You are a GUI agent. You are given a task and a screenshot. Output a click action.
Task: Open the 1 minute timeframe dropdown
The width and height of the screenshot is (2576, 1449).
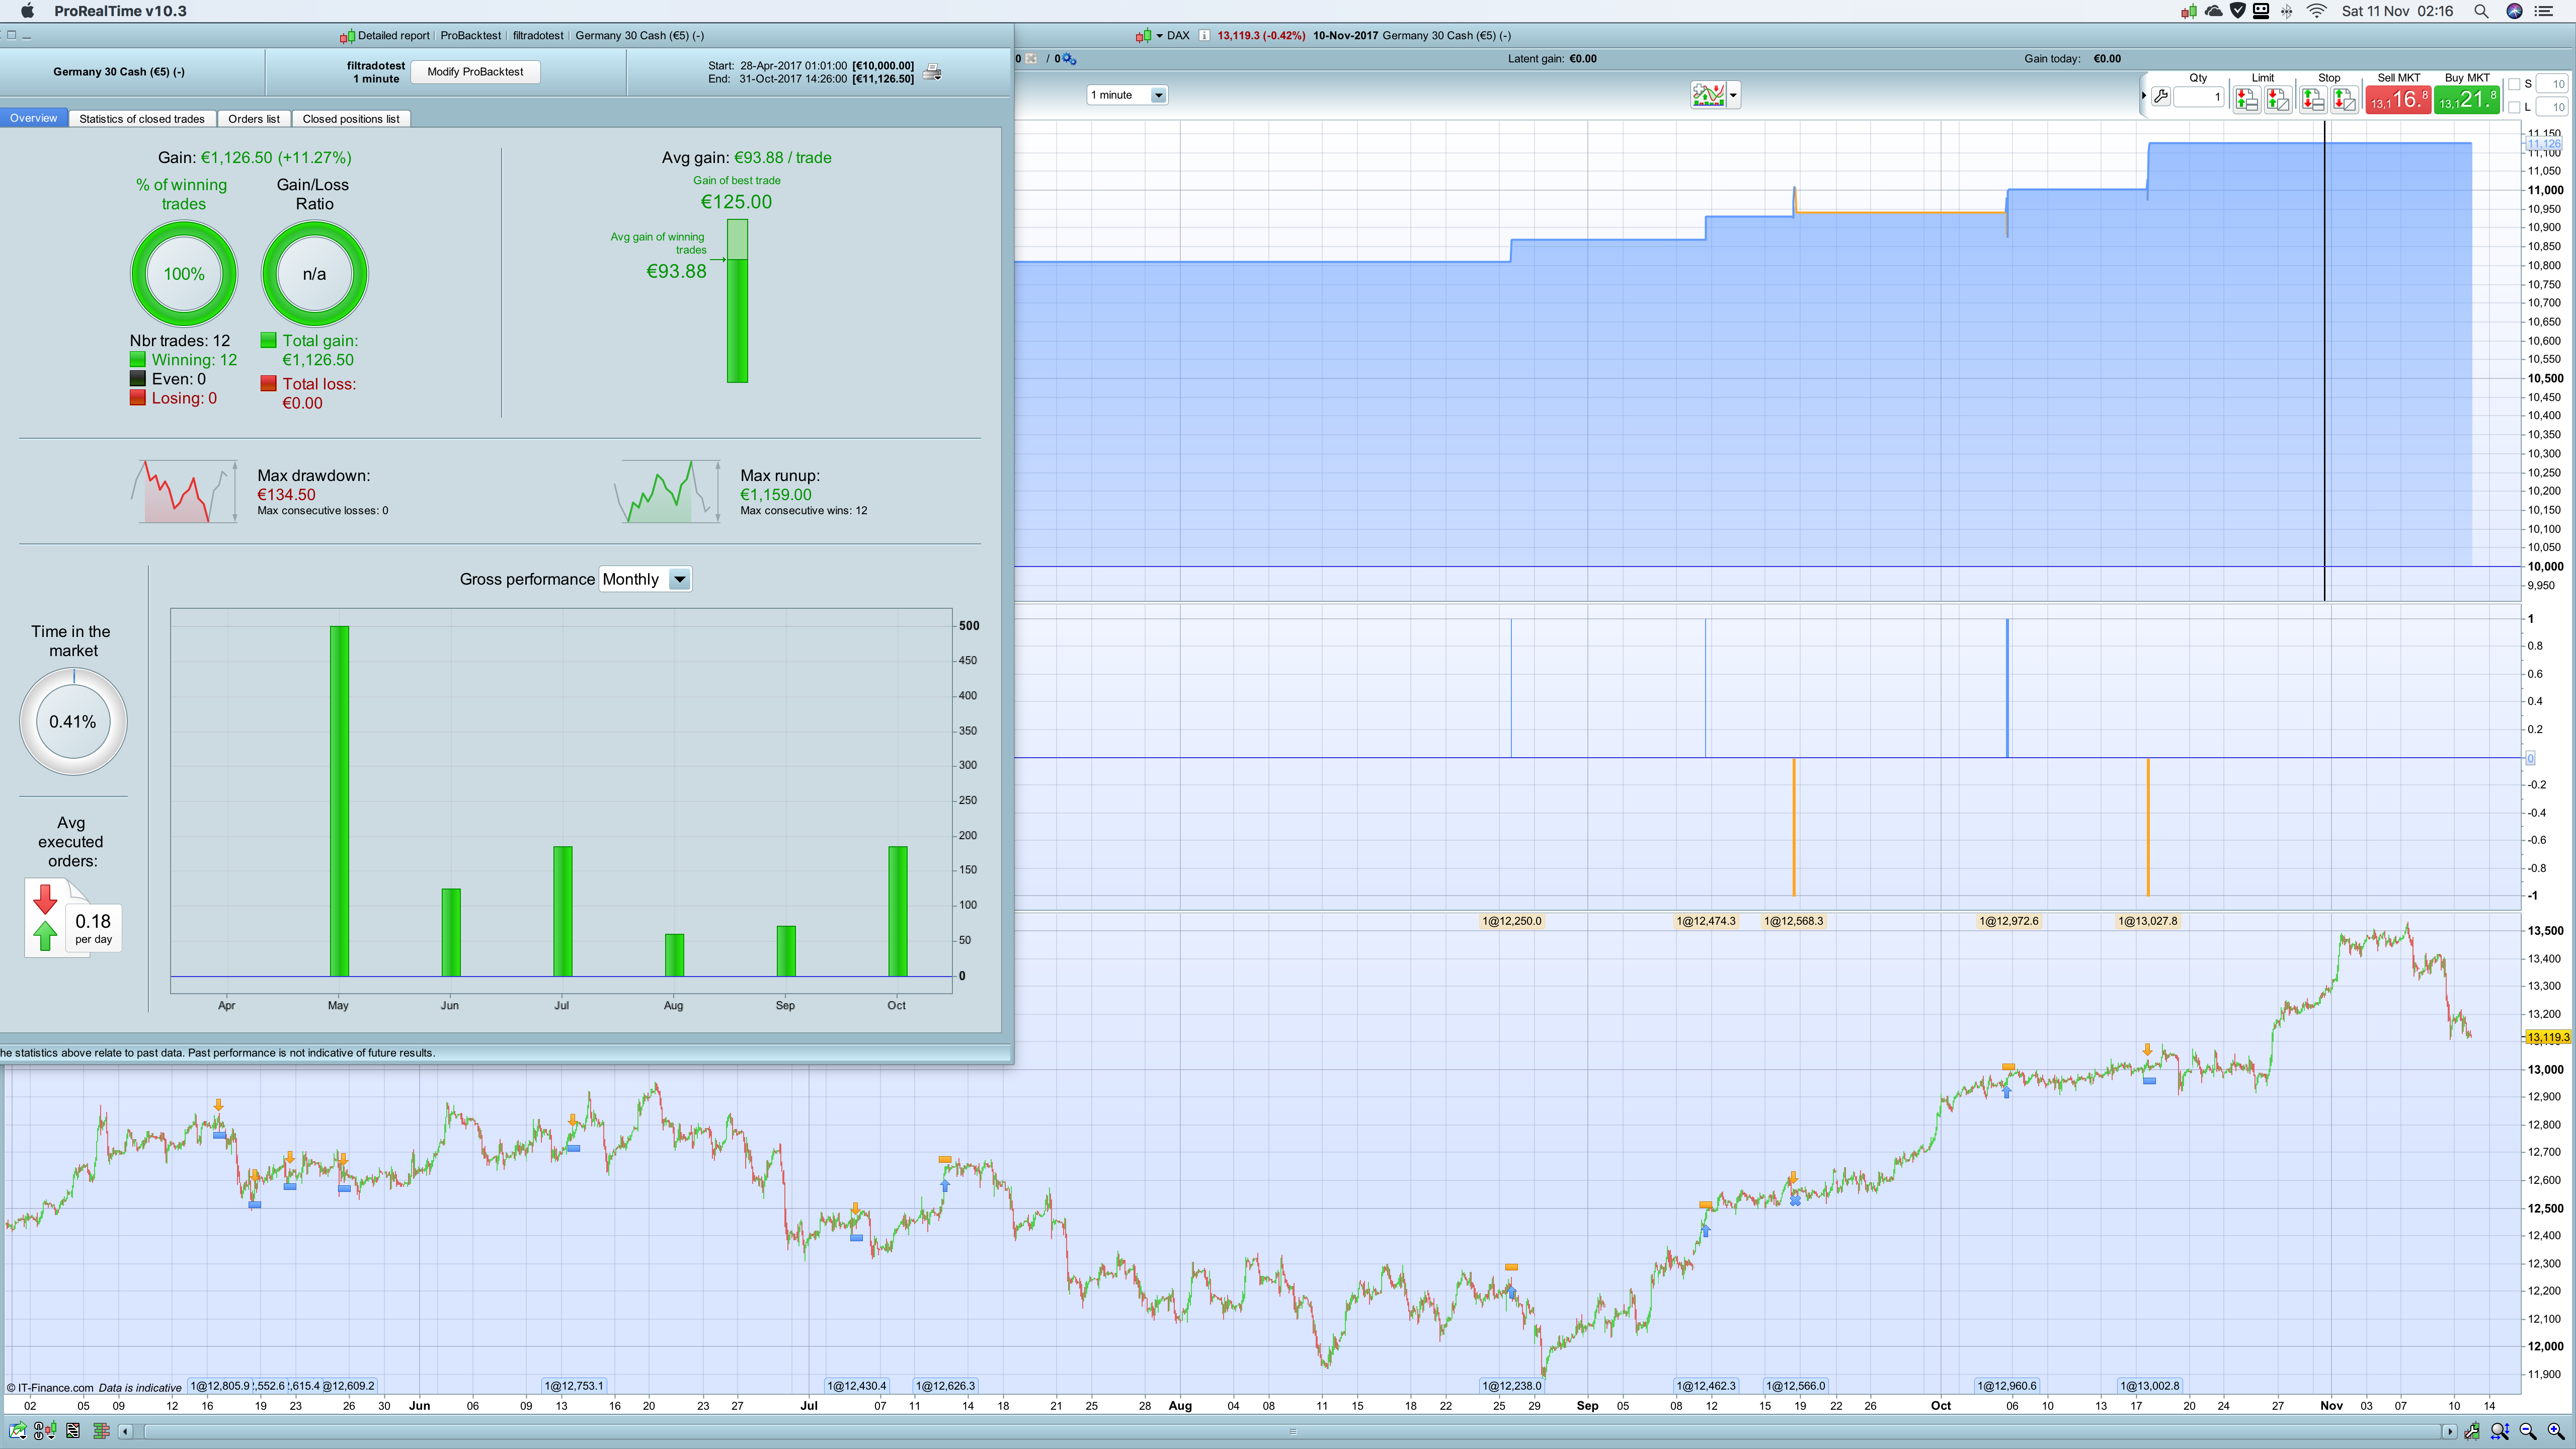pos(1157,95)
